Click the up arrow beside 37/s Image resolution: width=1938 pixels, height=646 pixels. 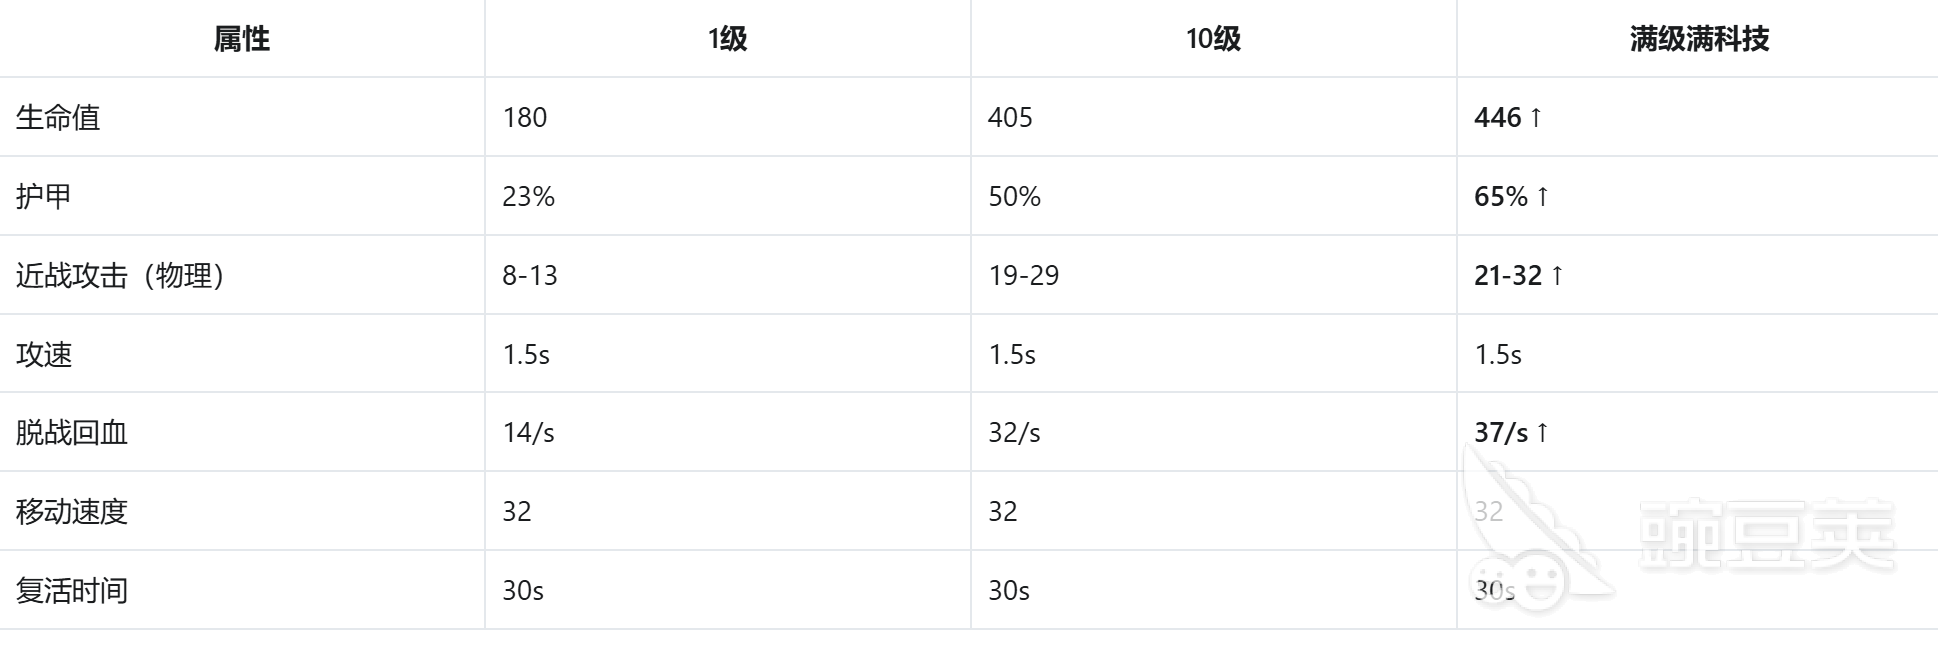1543,432
